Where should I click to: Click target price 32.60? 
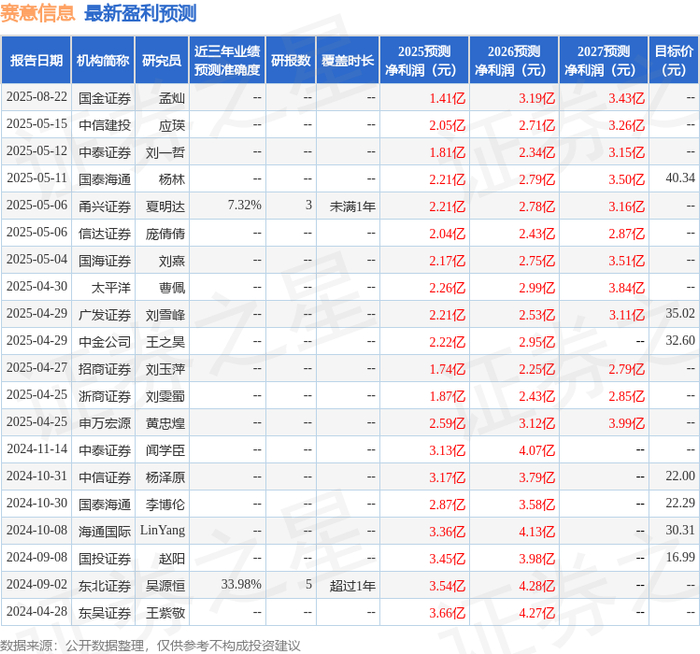click(x=680, y=341)
